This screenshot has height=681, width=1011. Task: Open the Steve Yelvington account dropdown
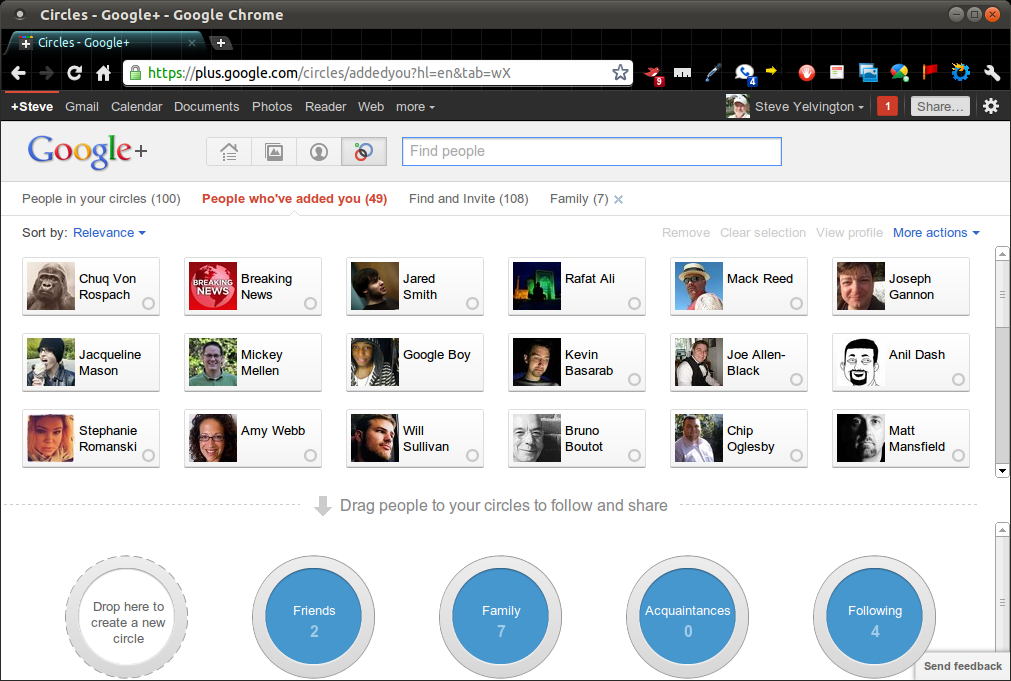click(x=809, y=107)
